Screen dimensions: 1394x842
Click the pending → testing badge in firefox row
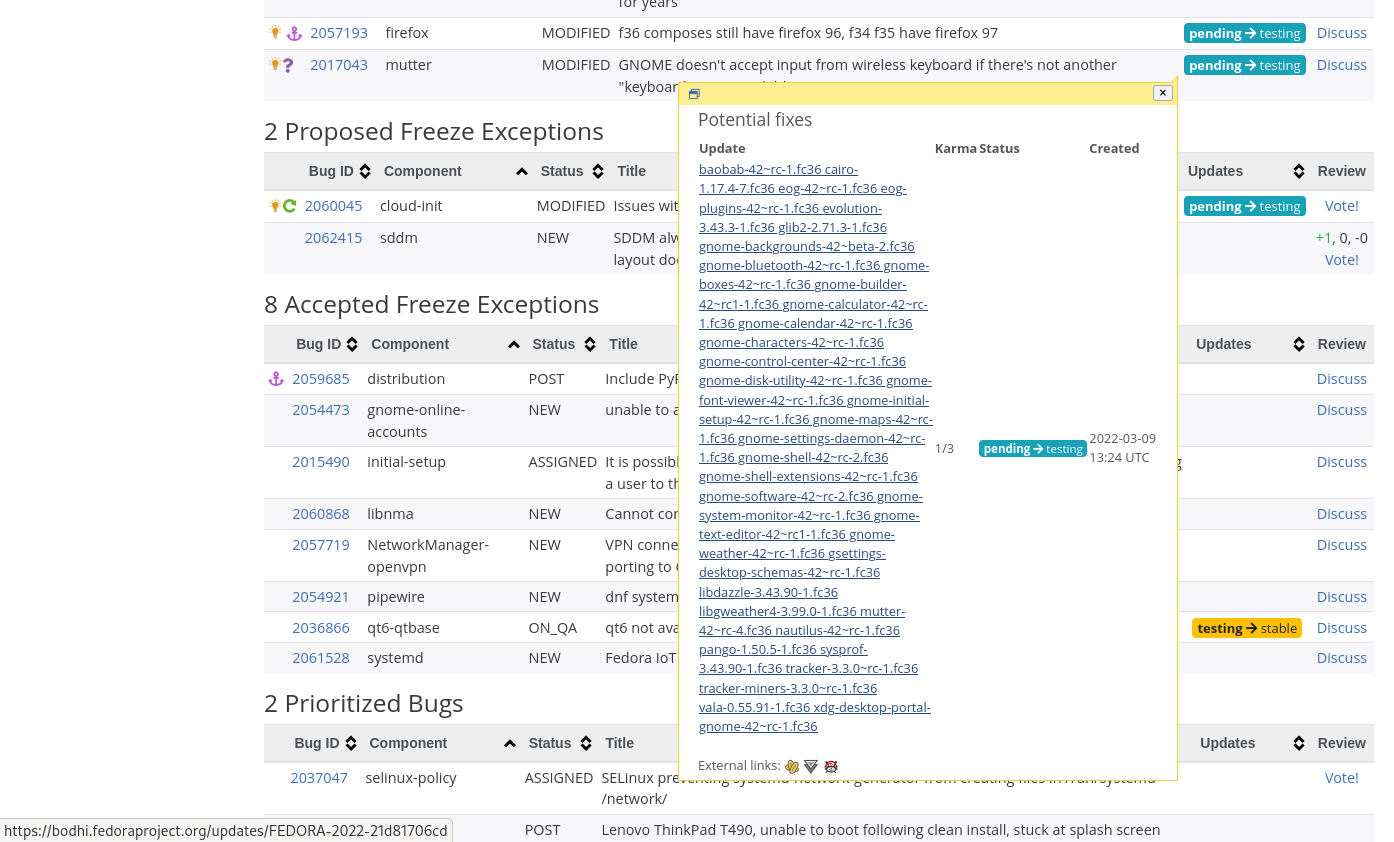[1245, 33]
